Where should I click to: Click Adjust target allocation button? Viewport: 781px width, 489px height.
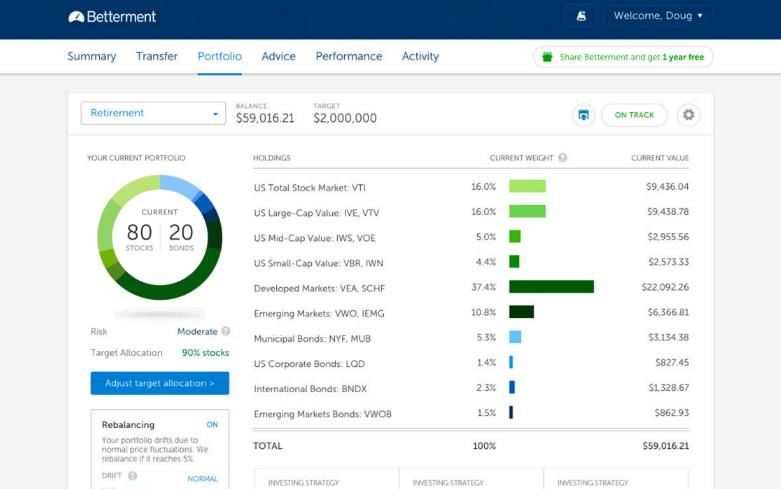160,383
